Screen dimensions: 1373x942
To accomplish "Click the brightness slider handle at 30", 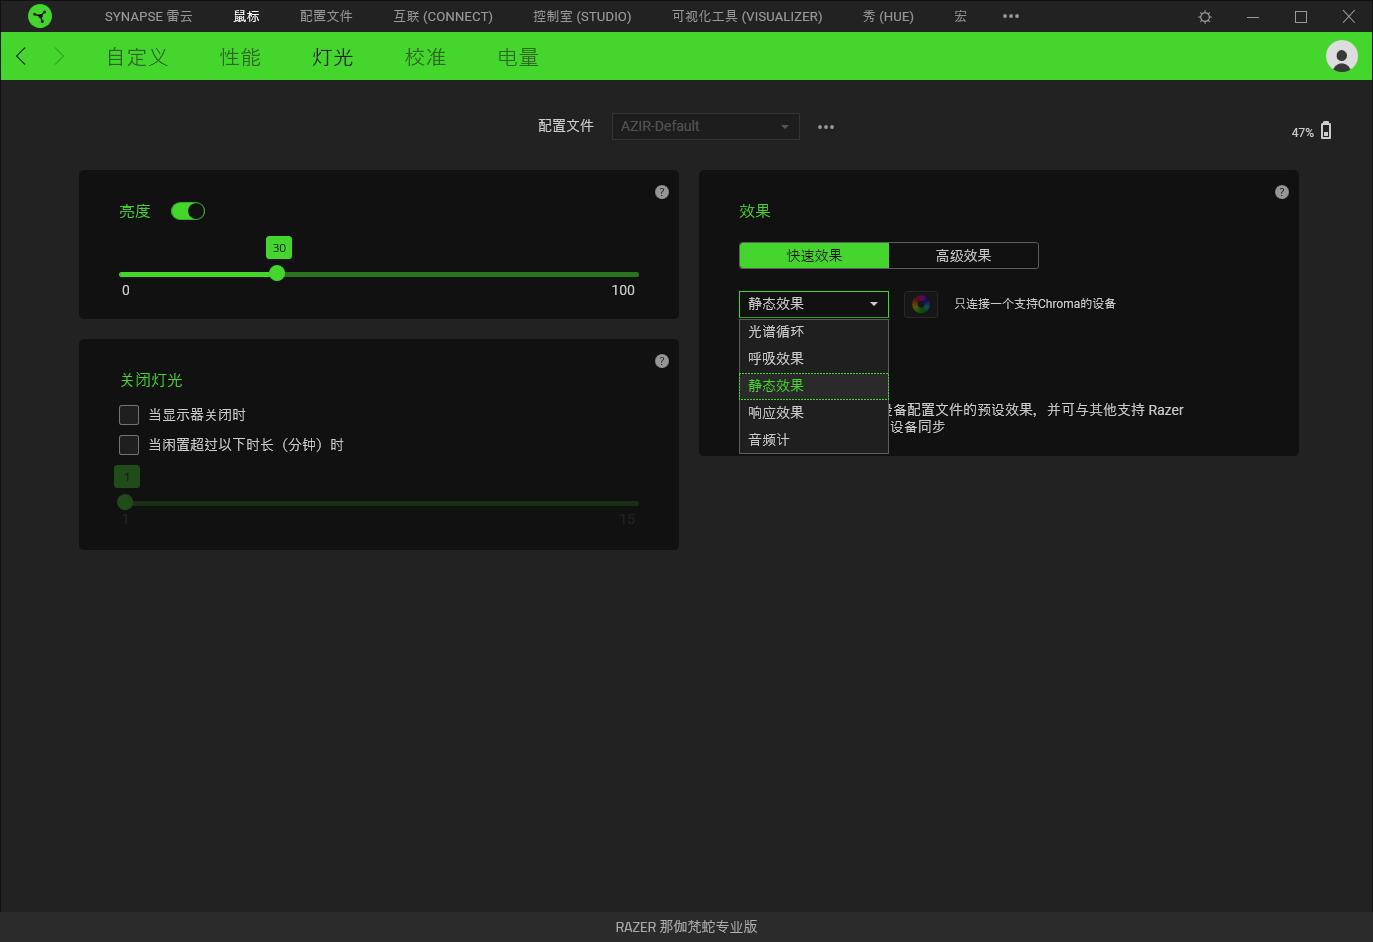I will click(277, 273).
